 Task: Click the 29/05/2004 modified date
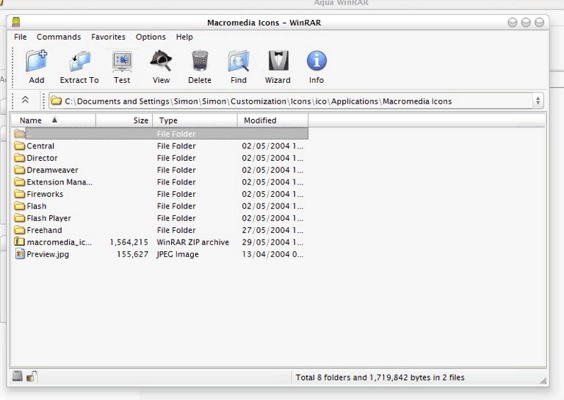[272, 242]
